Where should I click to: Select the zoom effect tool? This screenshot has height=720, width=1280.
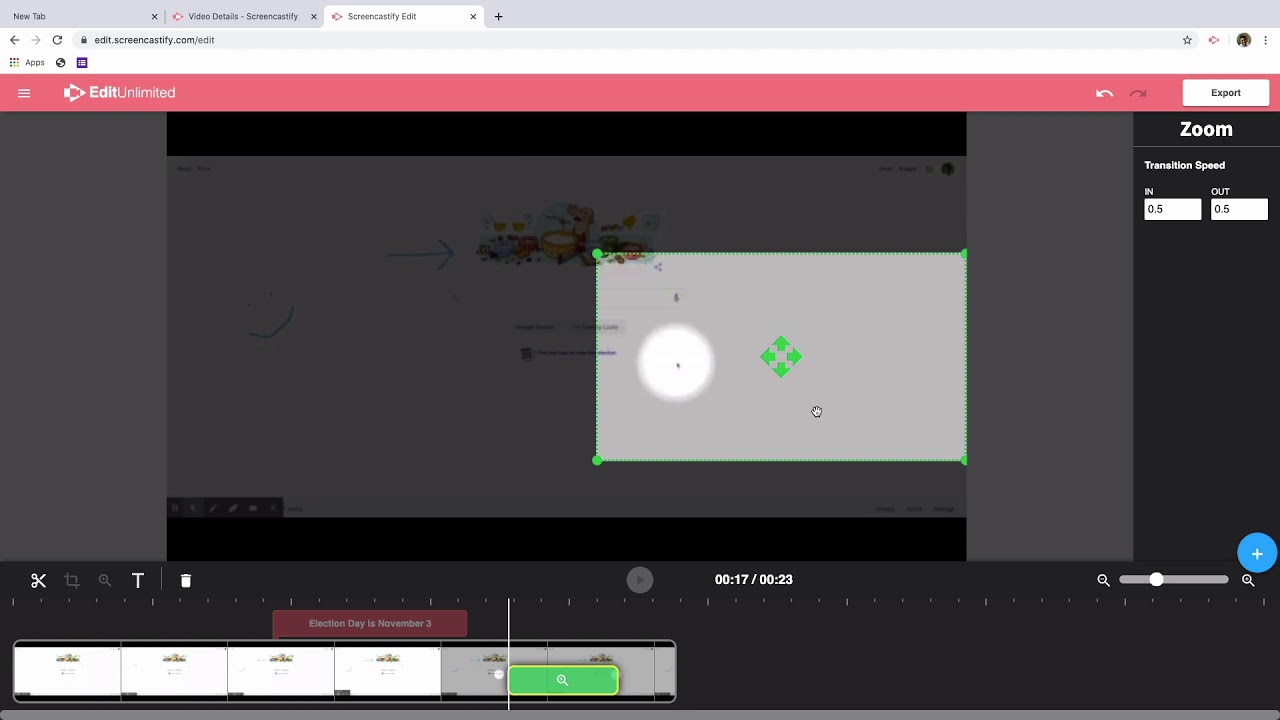point(104,580)
